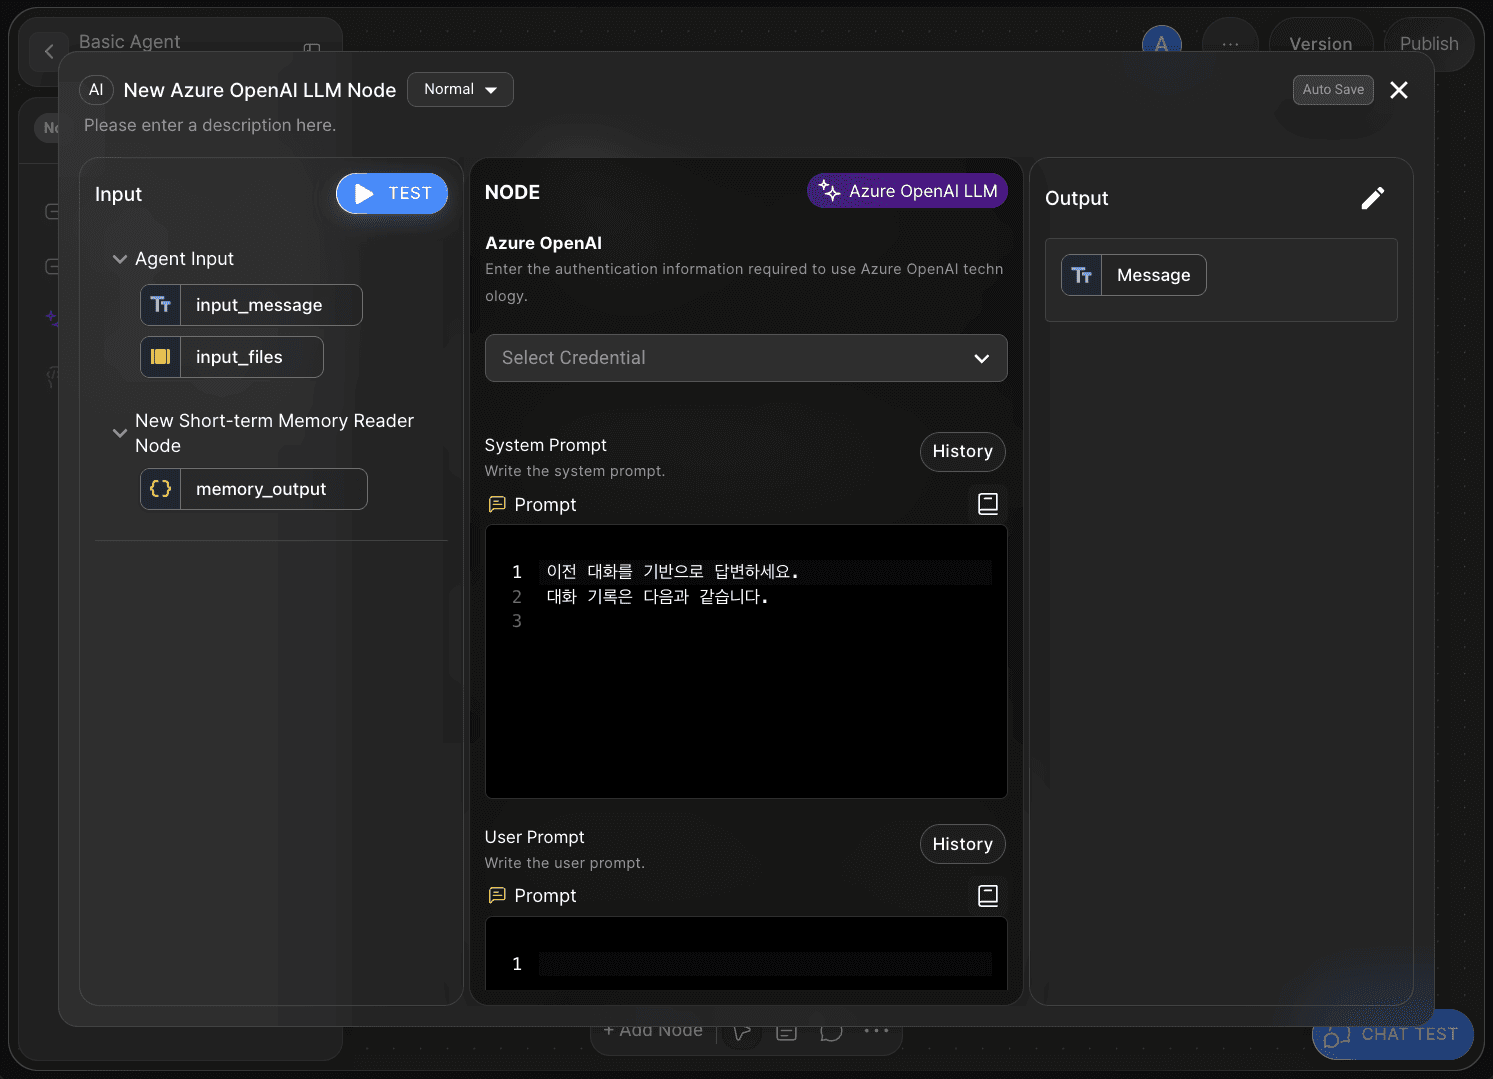Click the play icon in the TEST button
Viewport: 1493px width, 1079px height.
pos(364,193)
